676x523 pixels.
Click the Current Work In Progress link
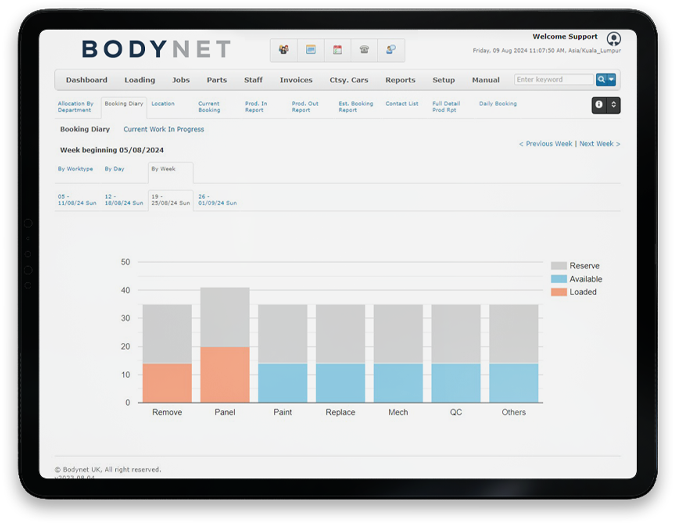tap(164, 129)
